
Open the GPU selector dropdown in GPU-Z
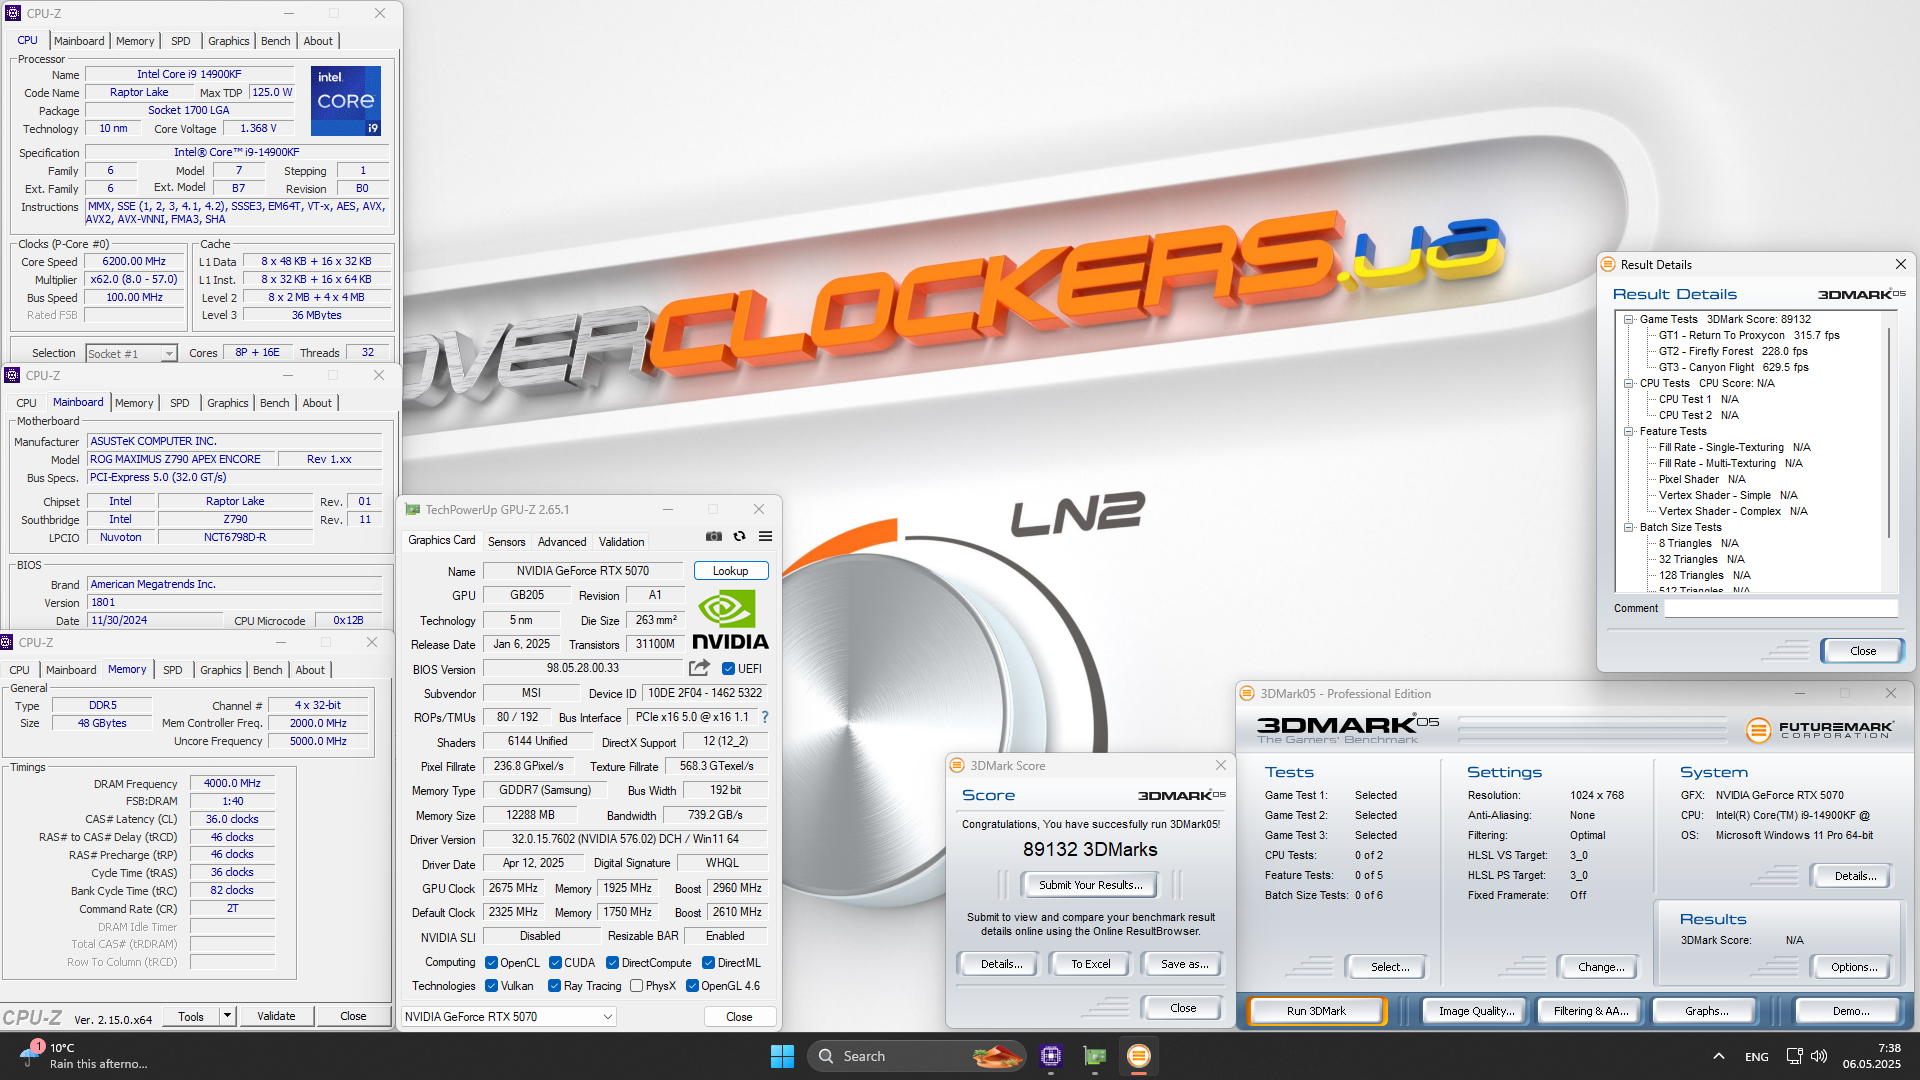tap(508, 1017)
